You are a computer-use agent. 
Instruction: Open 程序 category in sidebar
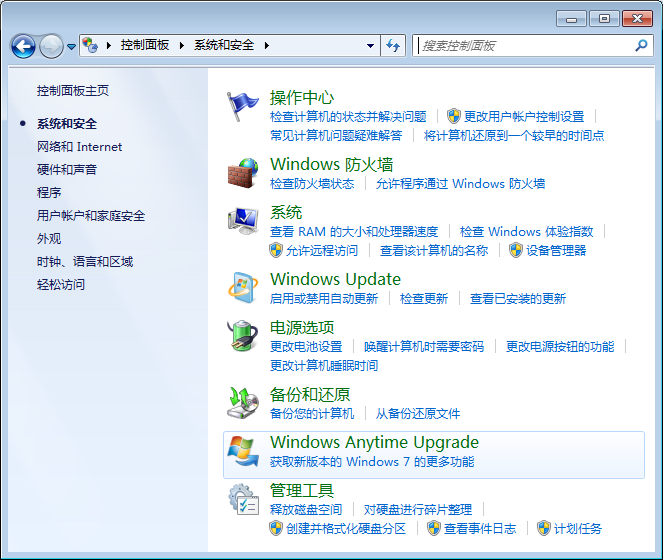pos(49,192)
